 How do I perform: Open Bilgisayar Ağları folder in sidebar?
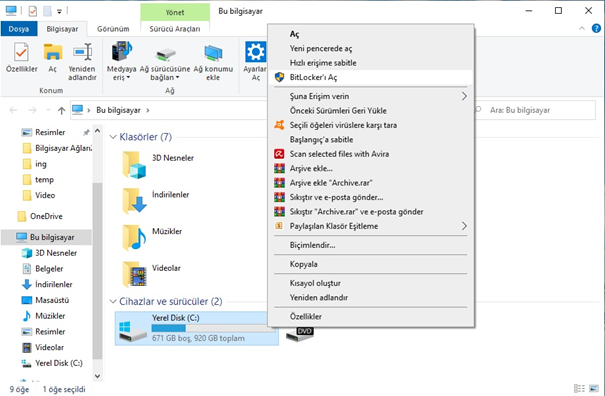(57, 148)
